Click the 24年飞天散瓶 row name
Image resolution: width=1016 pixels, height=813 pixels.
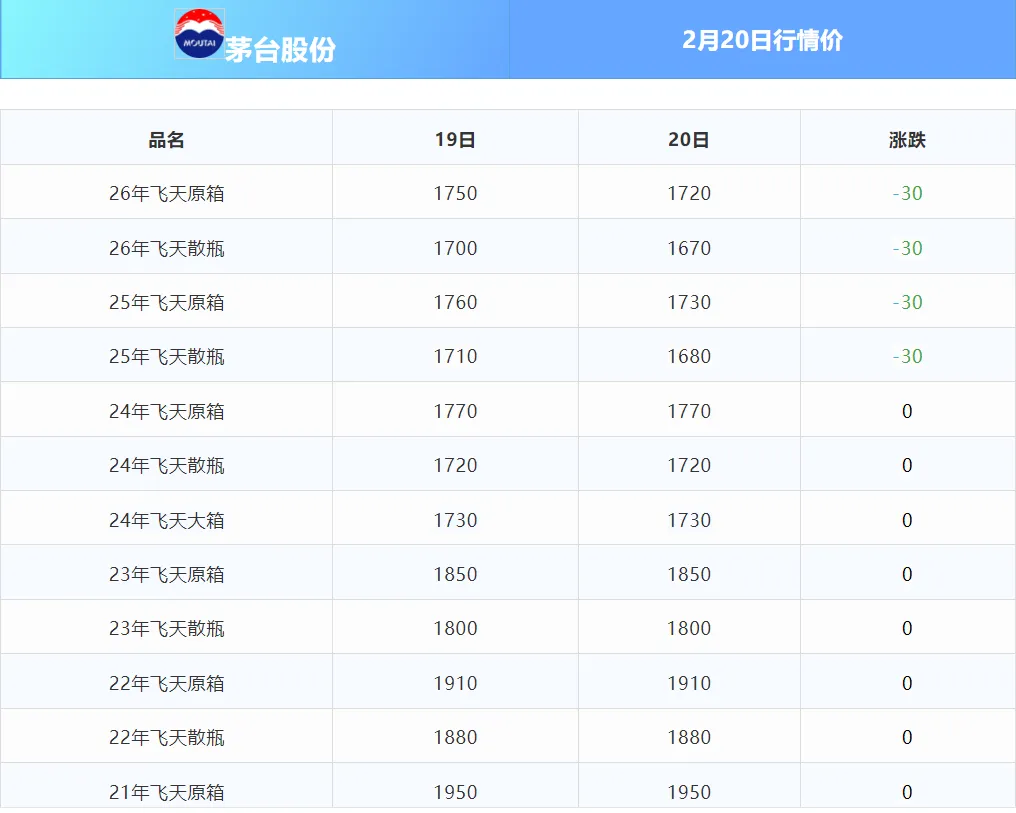[x=167, y=465]
